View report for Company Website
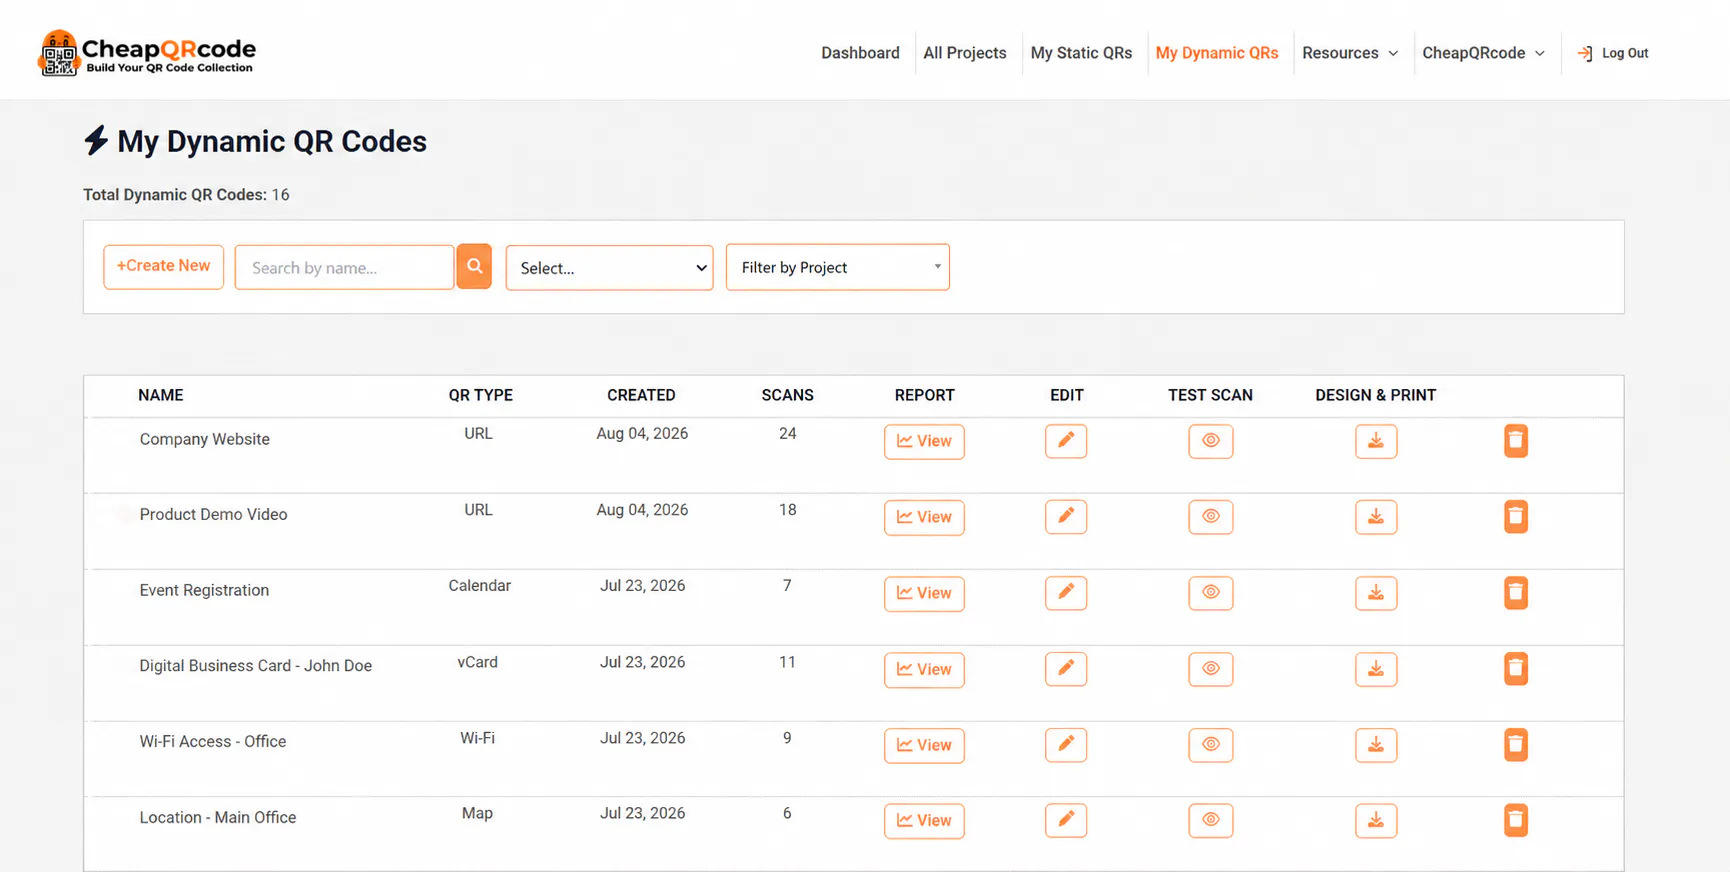Viewport: 1730px width, 872px height. tap(924, 441)
